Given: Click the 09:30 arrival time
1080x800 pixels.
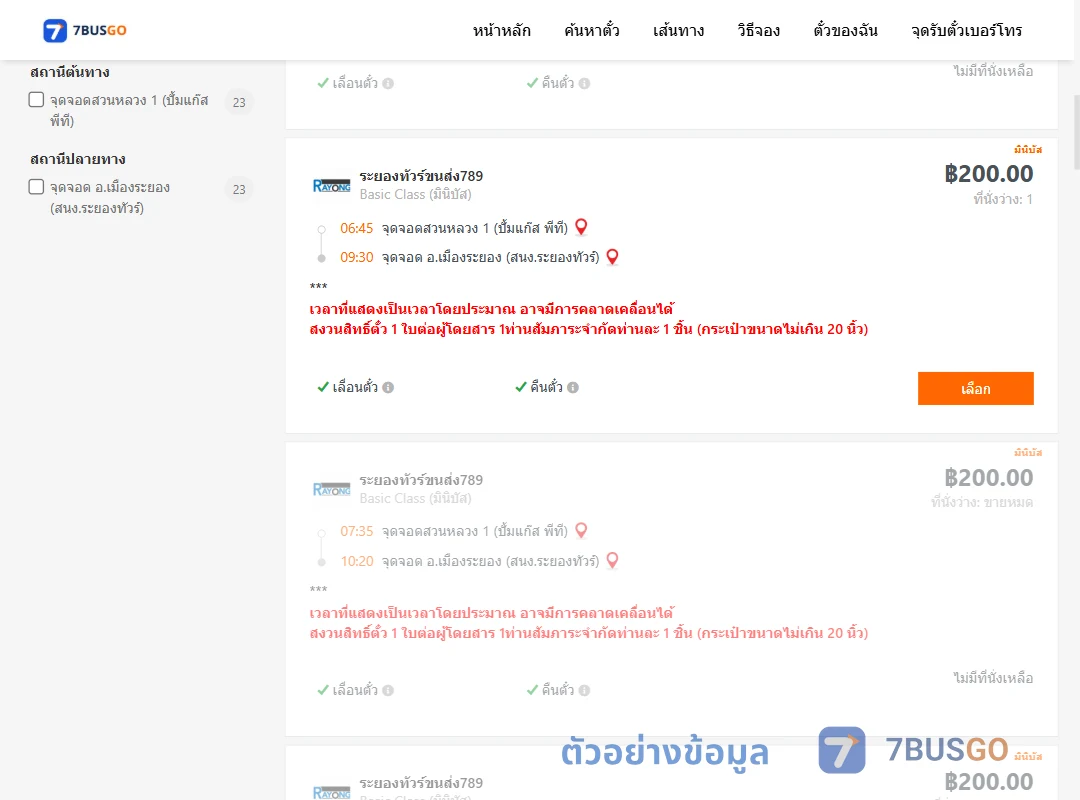Looking at the screenshot, I should pyautogui.click(x=356, y=258).
